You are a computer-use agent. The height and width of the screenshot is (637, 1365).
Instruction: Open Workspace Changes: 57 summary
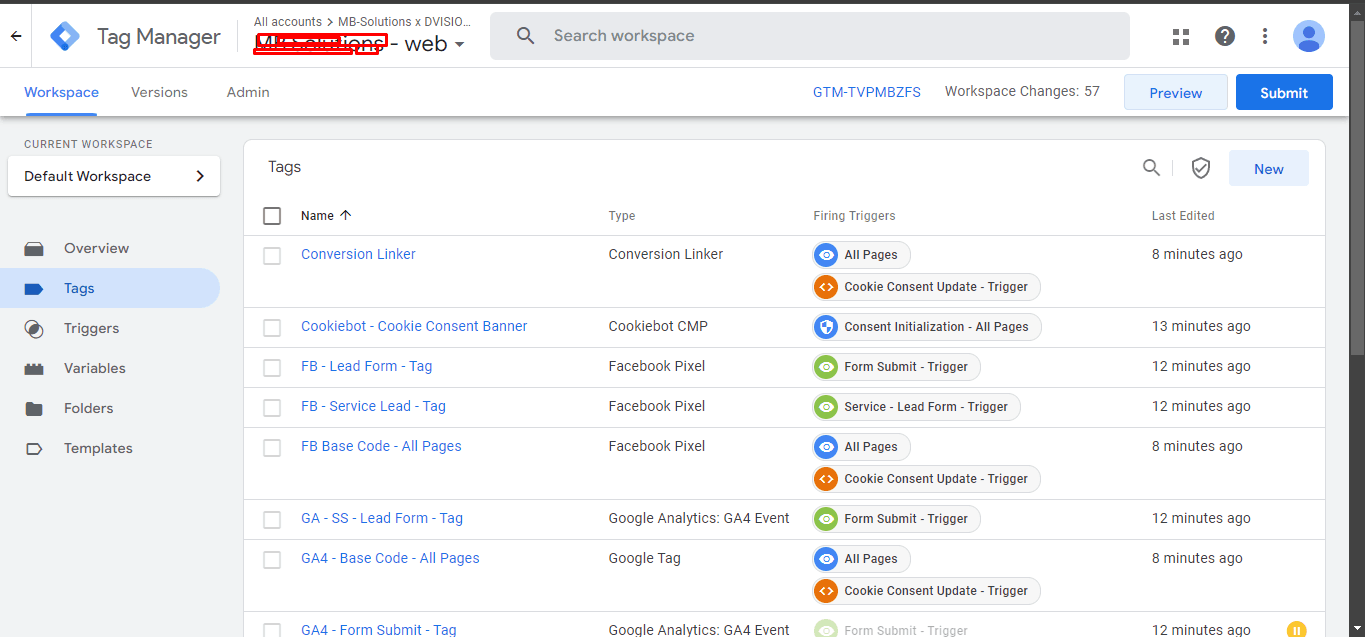pyautogui.click(x=1022, y=92)
